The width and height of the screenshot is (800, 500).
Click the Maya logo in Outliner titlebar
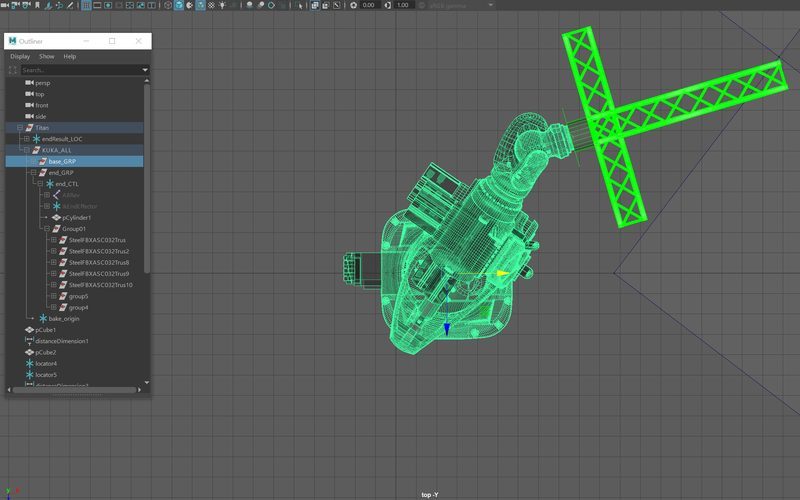point(12,41)
